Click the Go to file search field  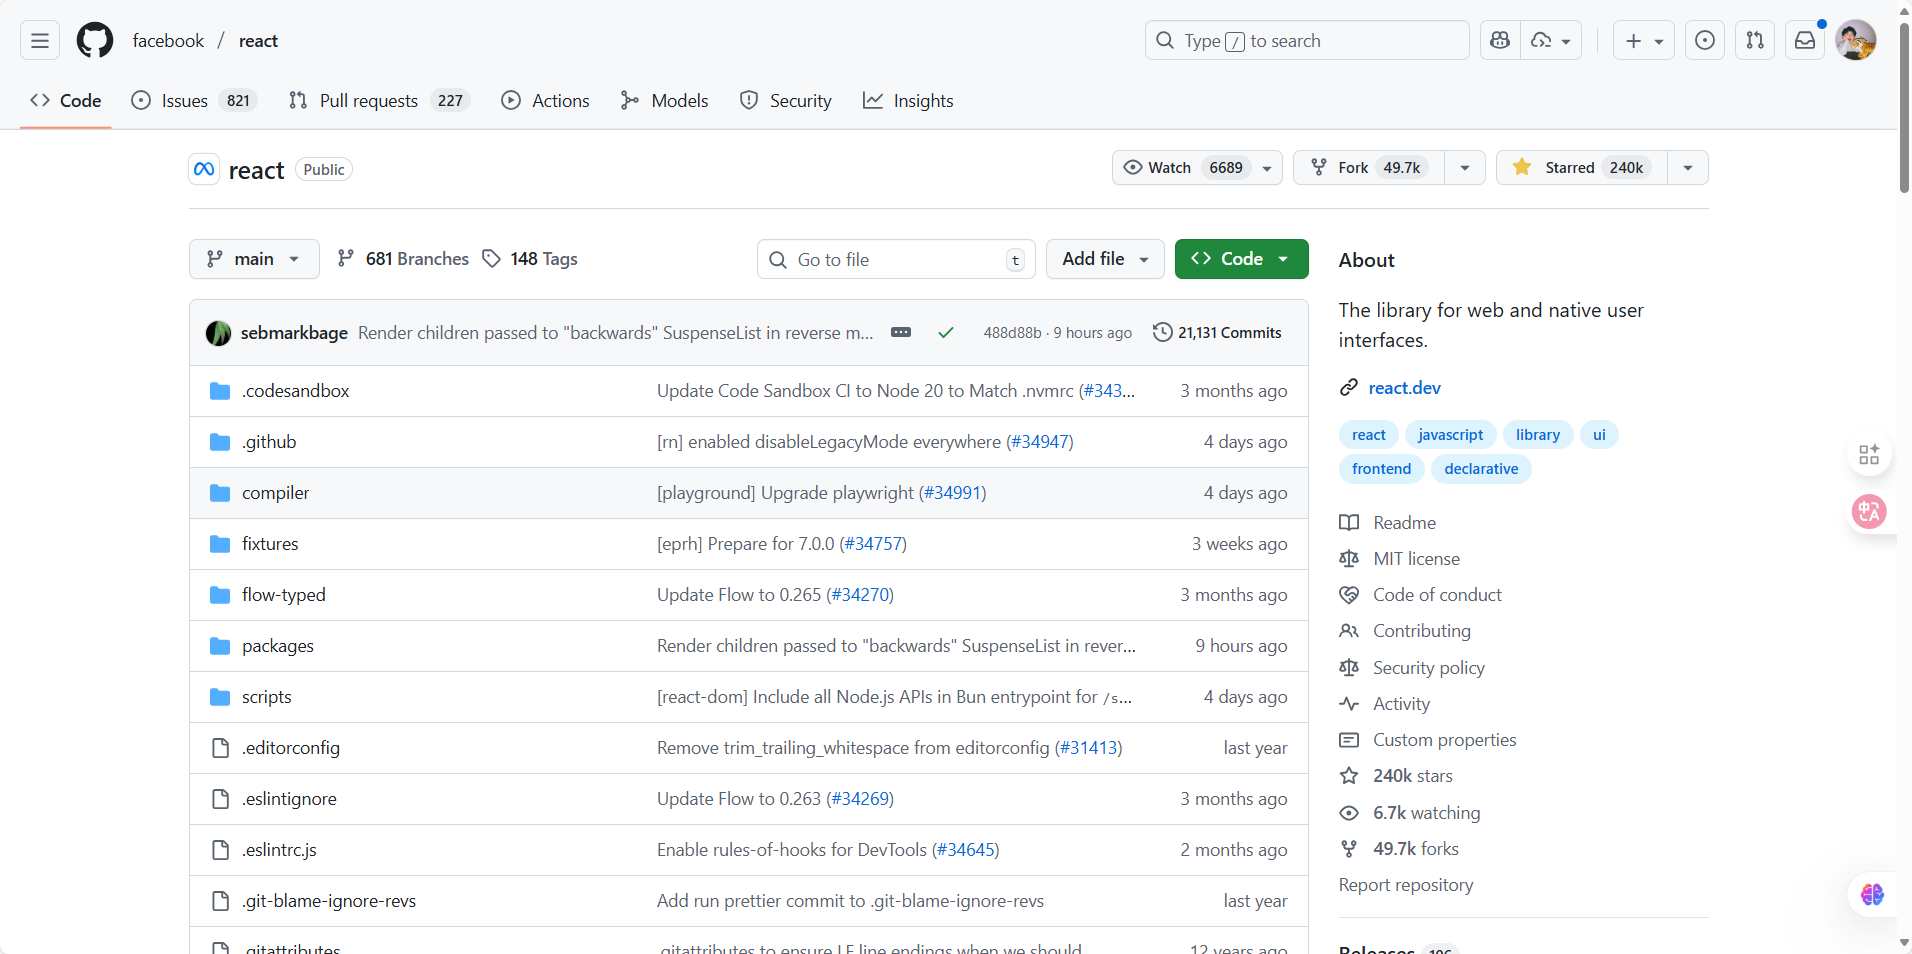(896, 259)
